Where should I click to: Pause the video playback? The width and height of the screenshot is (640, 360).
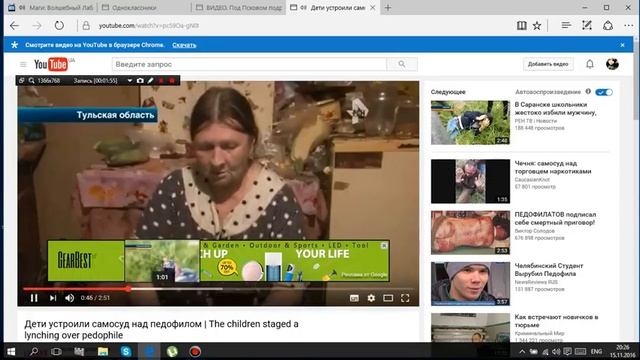(x=34, y=298)
